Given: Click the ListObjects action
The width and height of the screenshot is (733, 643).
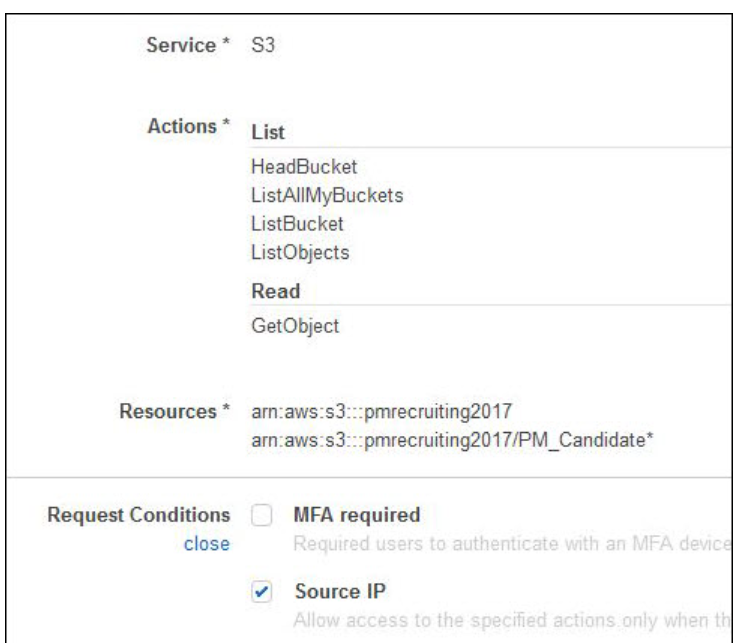Looking at the screenshot, I should (302, 253).
